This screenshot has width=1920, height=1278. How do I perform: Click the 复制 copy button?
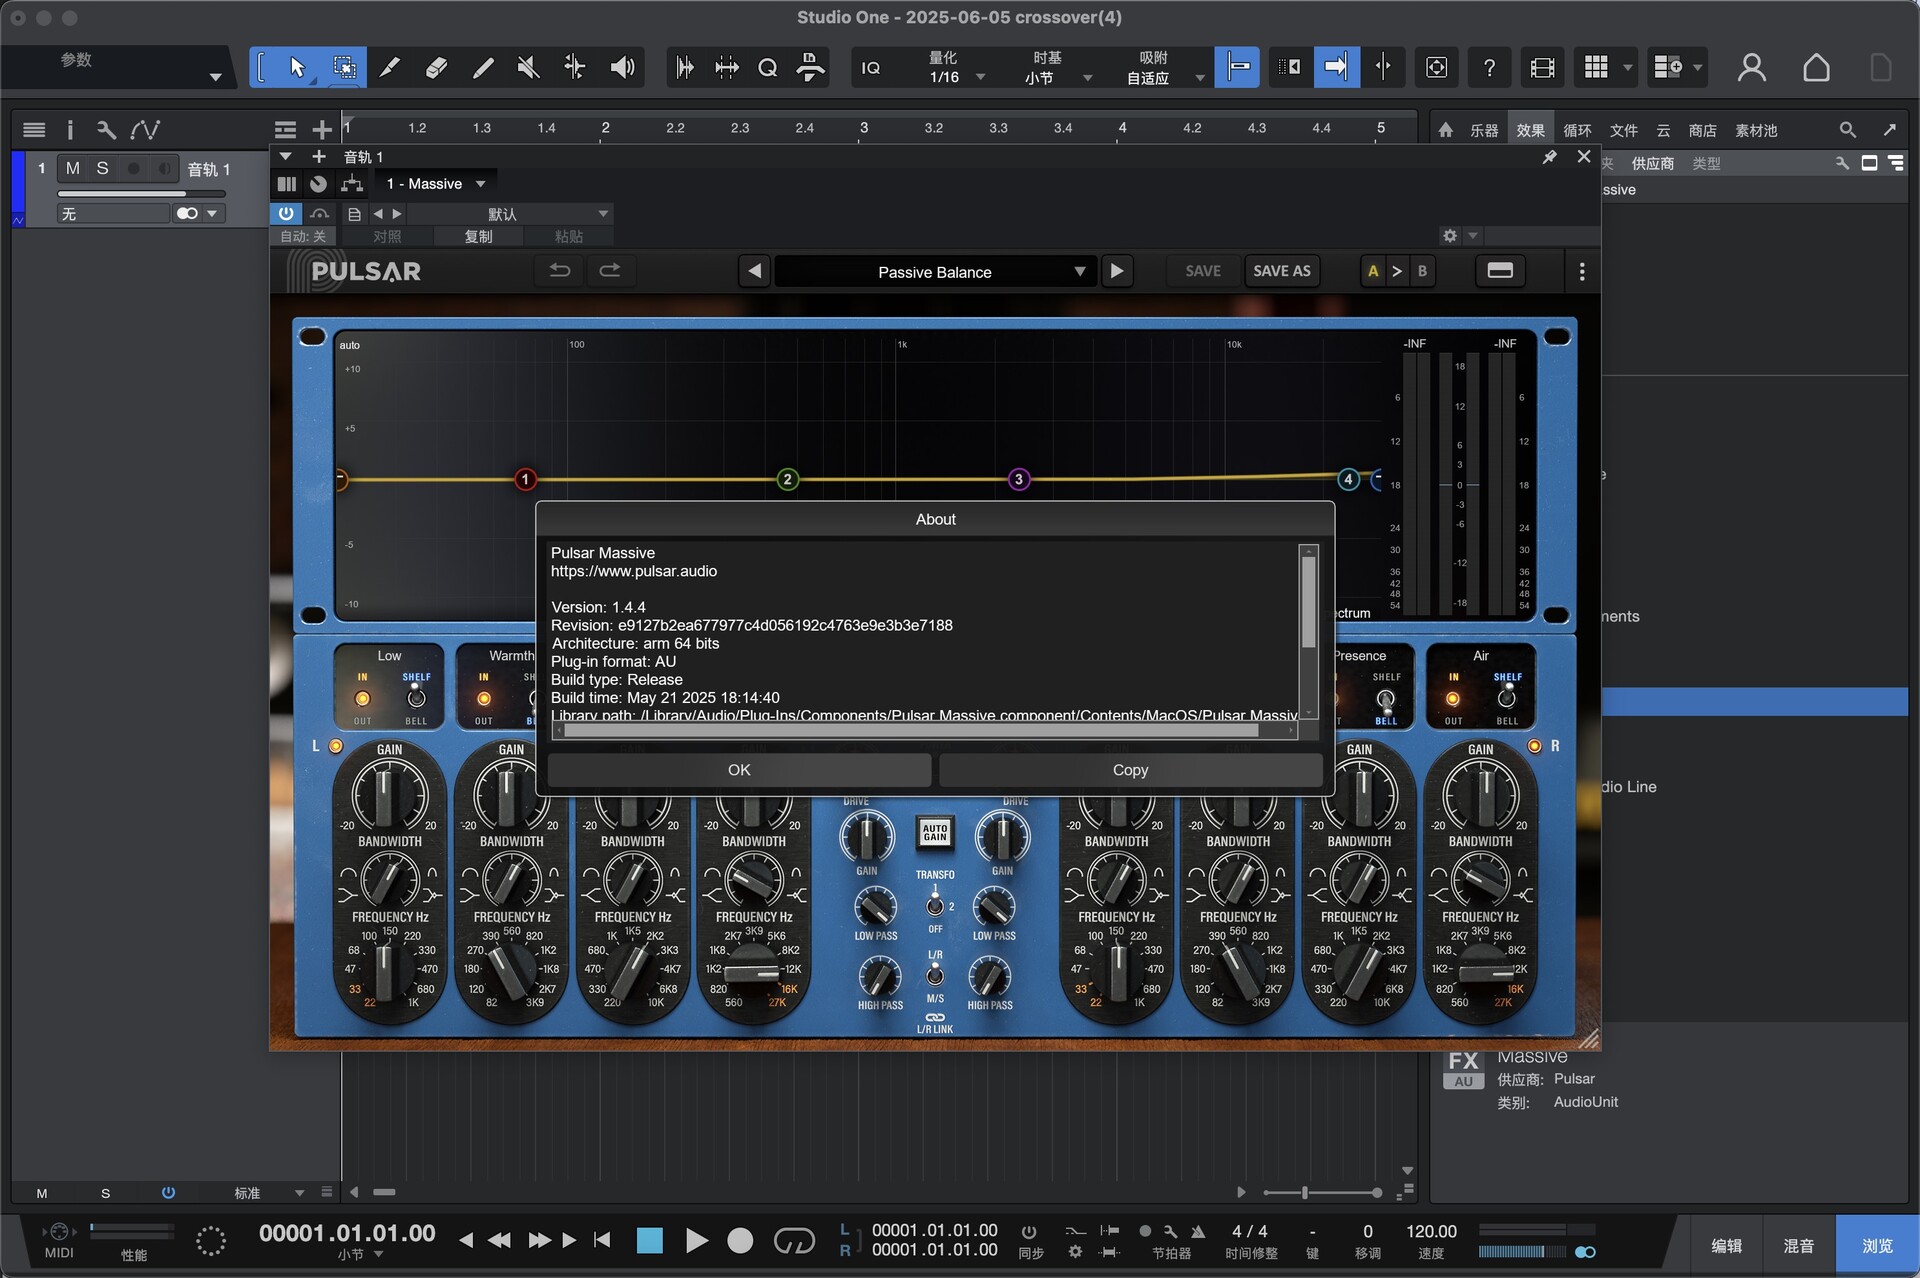click(x=478, y=236)
